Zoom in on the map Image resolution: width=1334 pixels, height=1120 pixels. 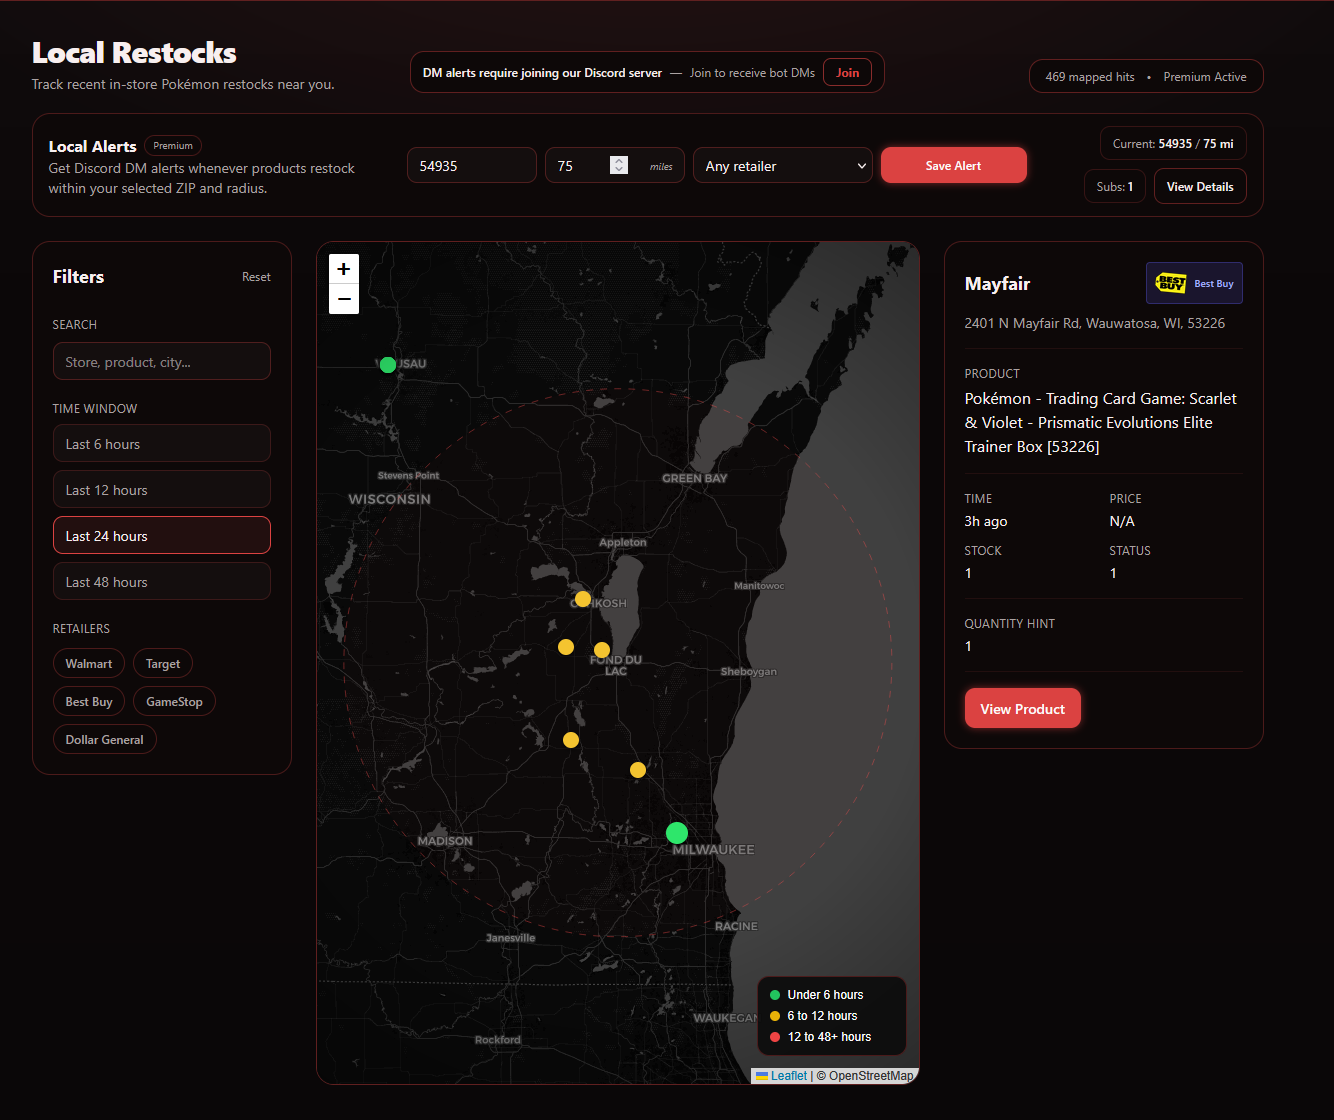coord(344,269)
